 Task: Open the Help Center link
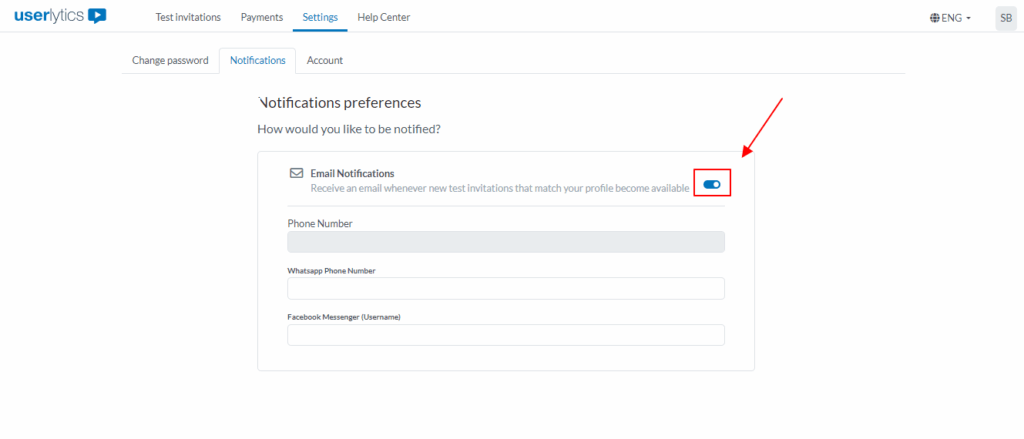383,17
